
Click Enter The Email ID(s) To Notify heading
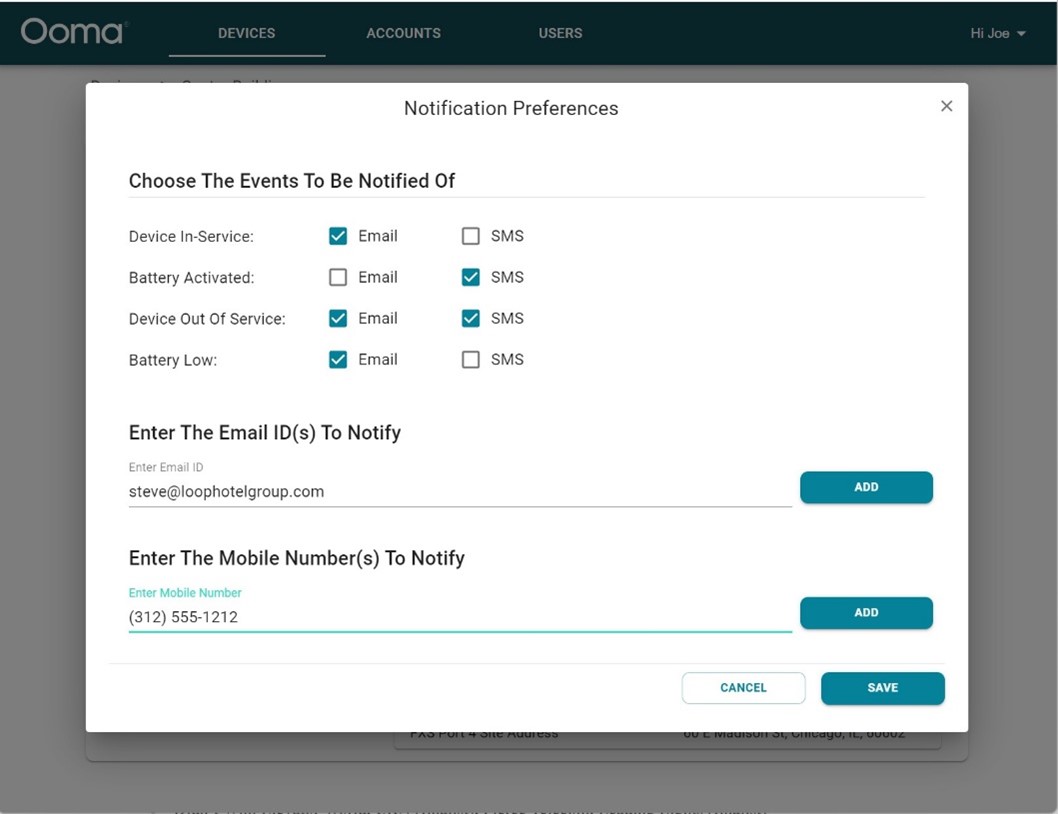coord(264,433)
